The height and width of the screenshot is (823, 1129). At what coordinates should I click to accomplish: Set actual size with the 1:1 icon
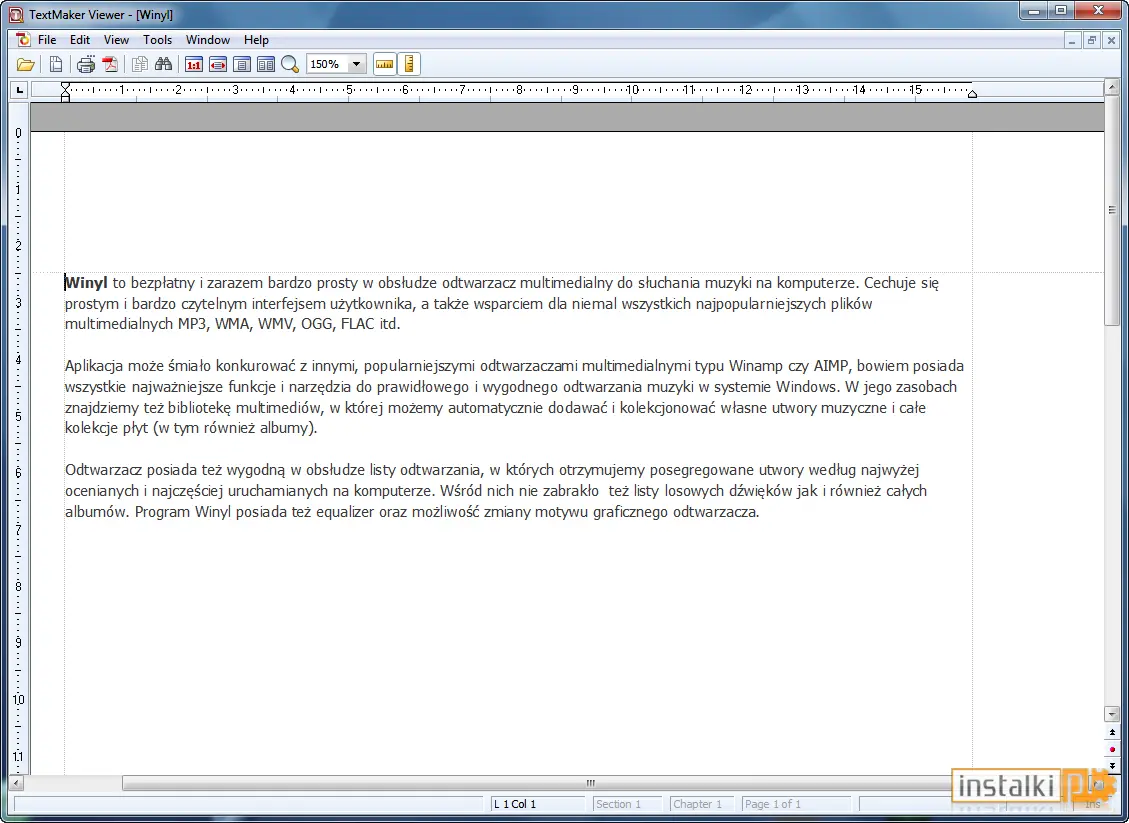(x=194, y=65)
